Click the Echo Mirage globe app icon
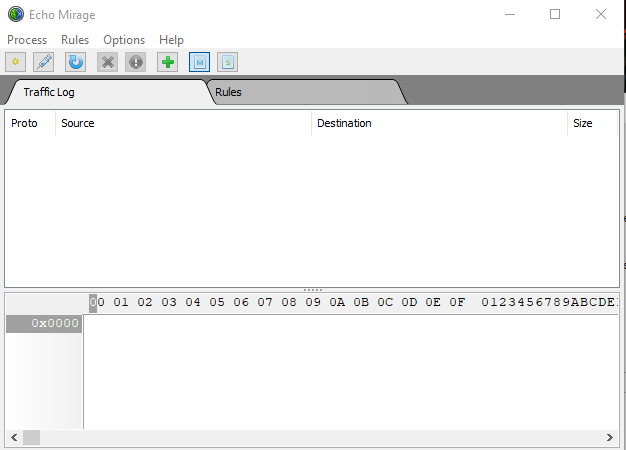 coord(16,14)
